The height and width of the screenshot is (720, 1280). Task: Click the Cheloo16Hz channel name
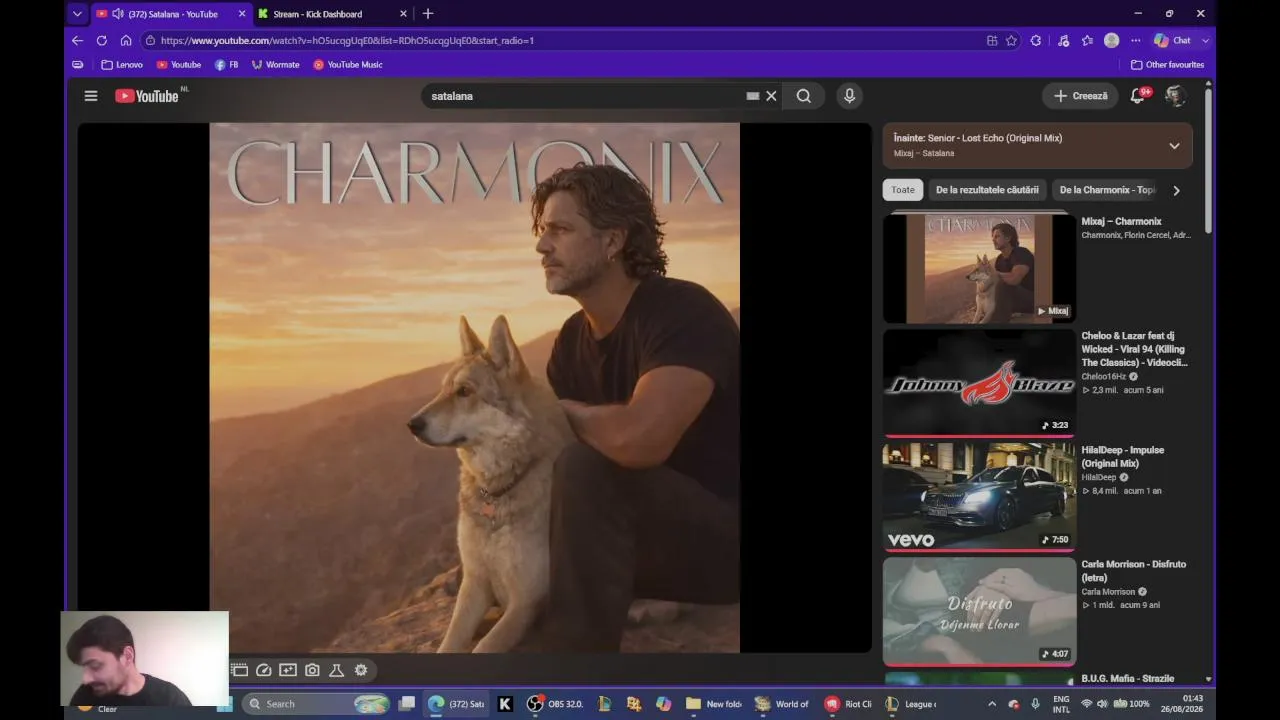click(x=1103, y=377)
